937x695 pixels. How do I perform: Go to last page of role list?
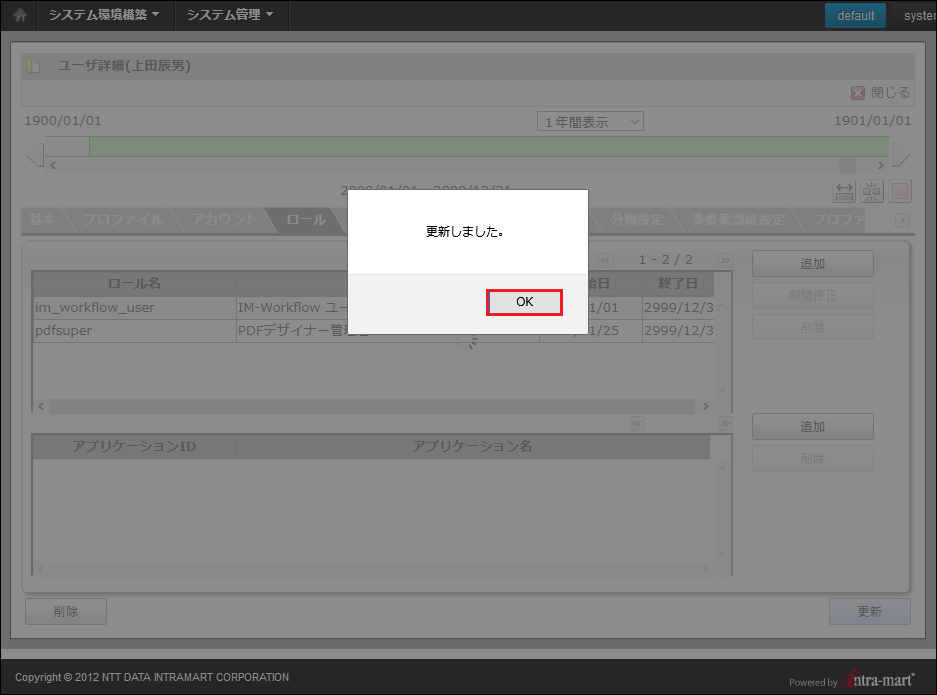click(x=725, y=260)
